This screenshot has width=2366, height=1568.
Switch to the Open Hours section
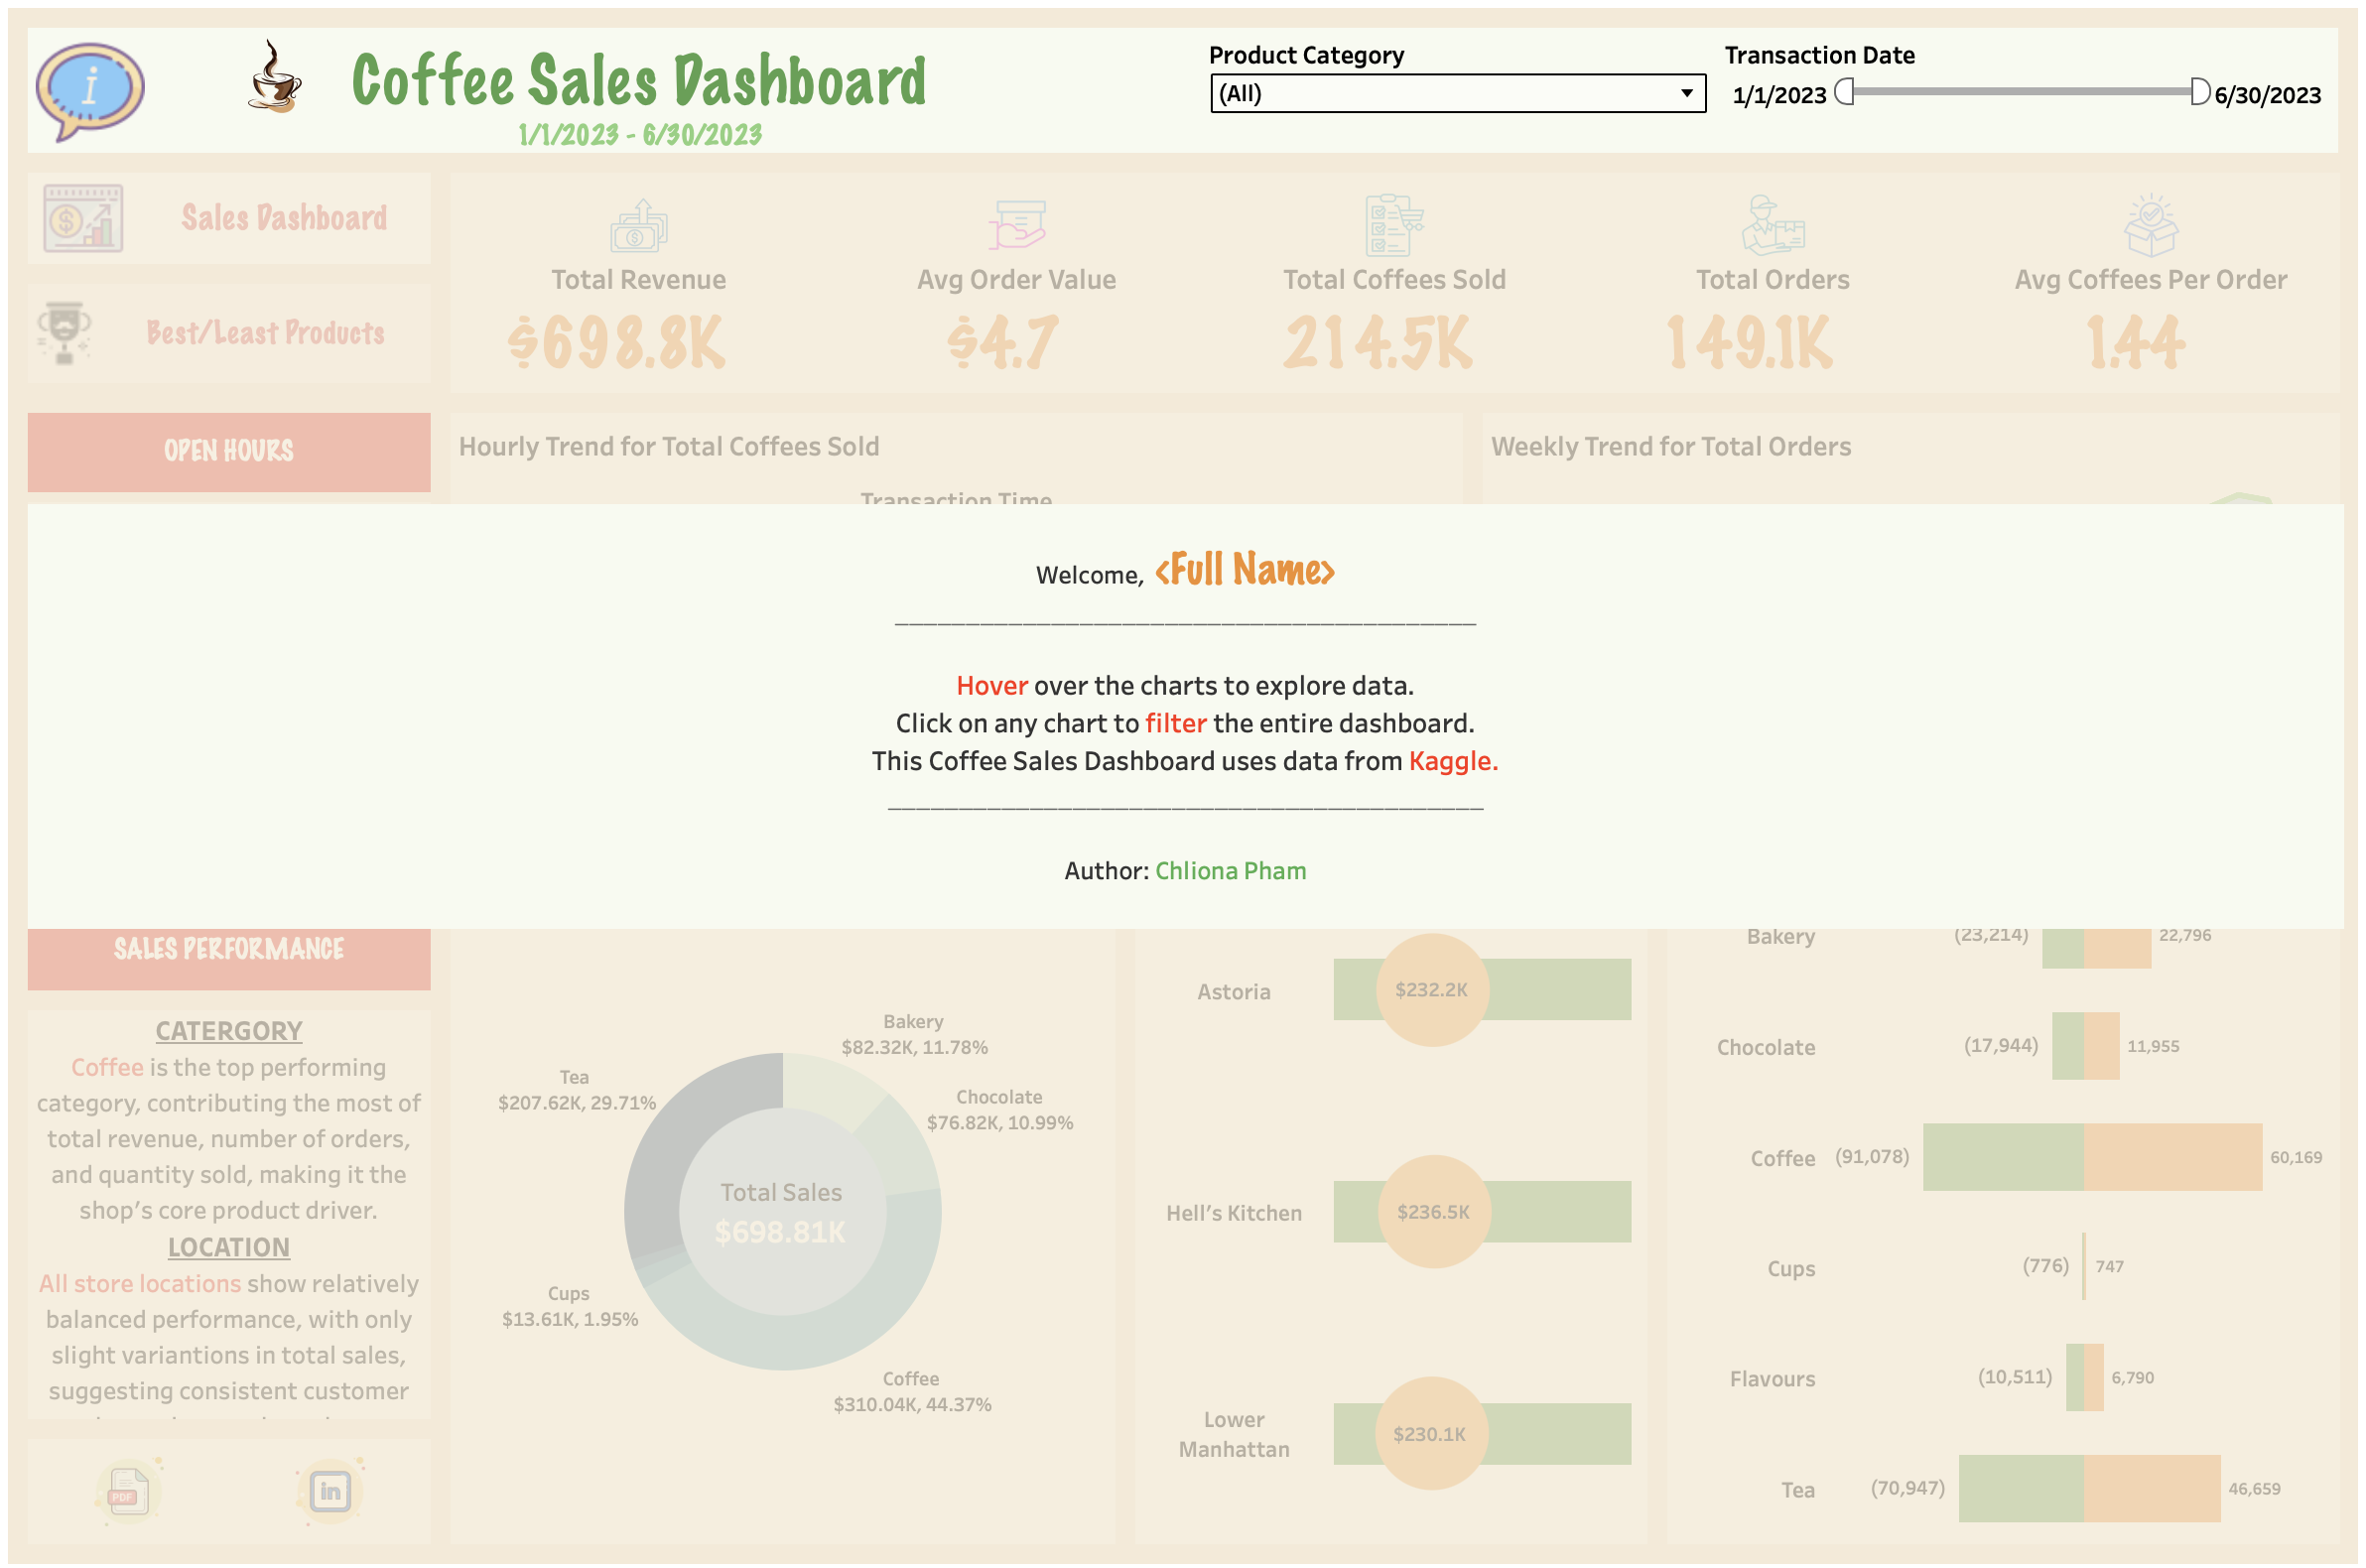(x=228, y=452)
